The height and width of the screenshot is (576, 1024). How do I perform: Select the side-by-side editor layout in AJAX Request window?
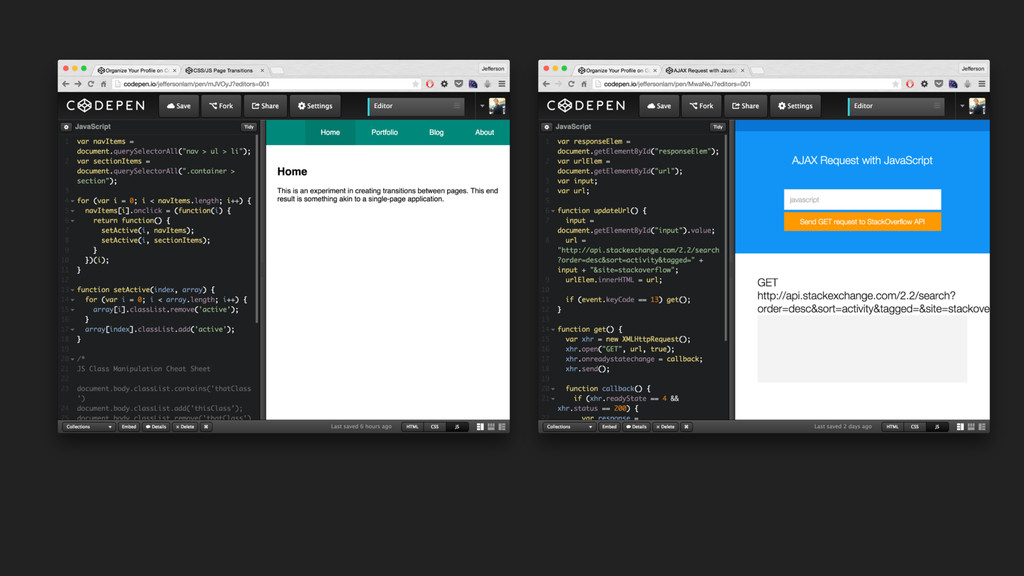tap(960, 426)
